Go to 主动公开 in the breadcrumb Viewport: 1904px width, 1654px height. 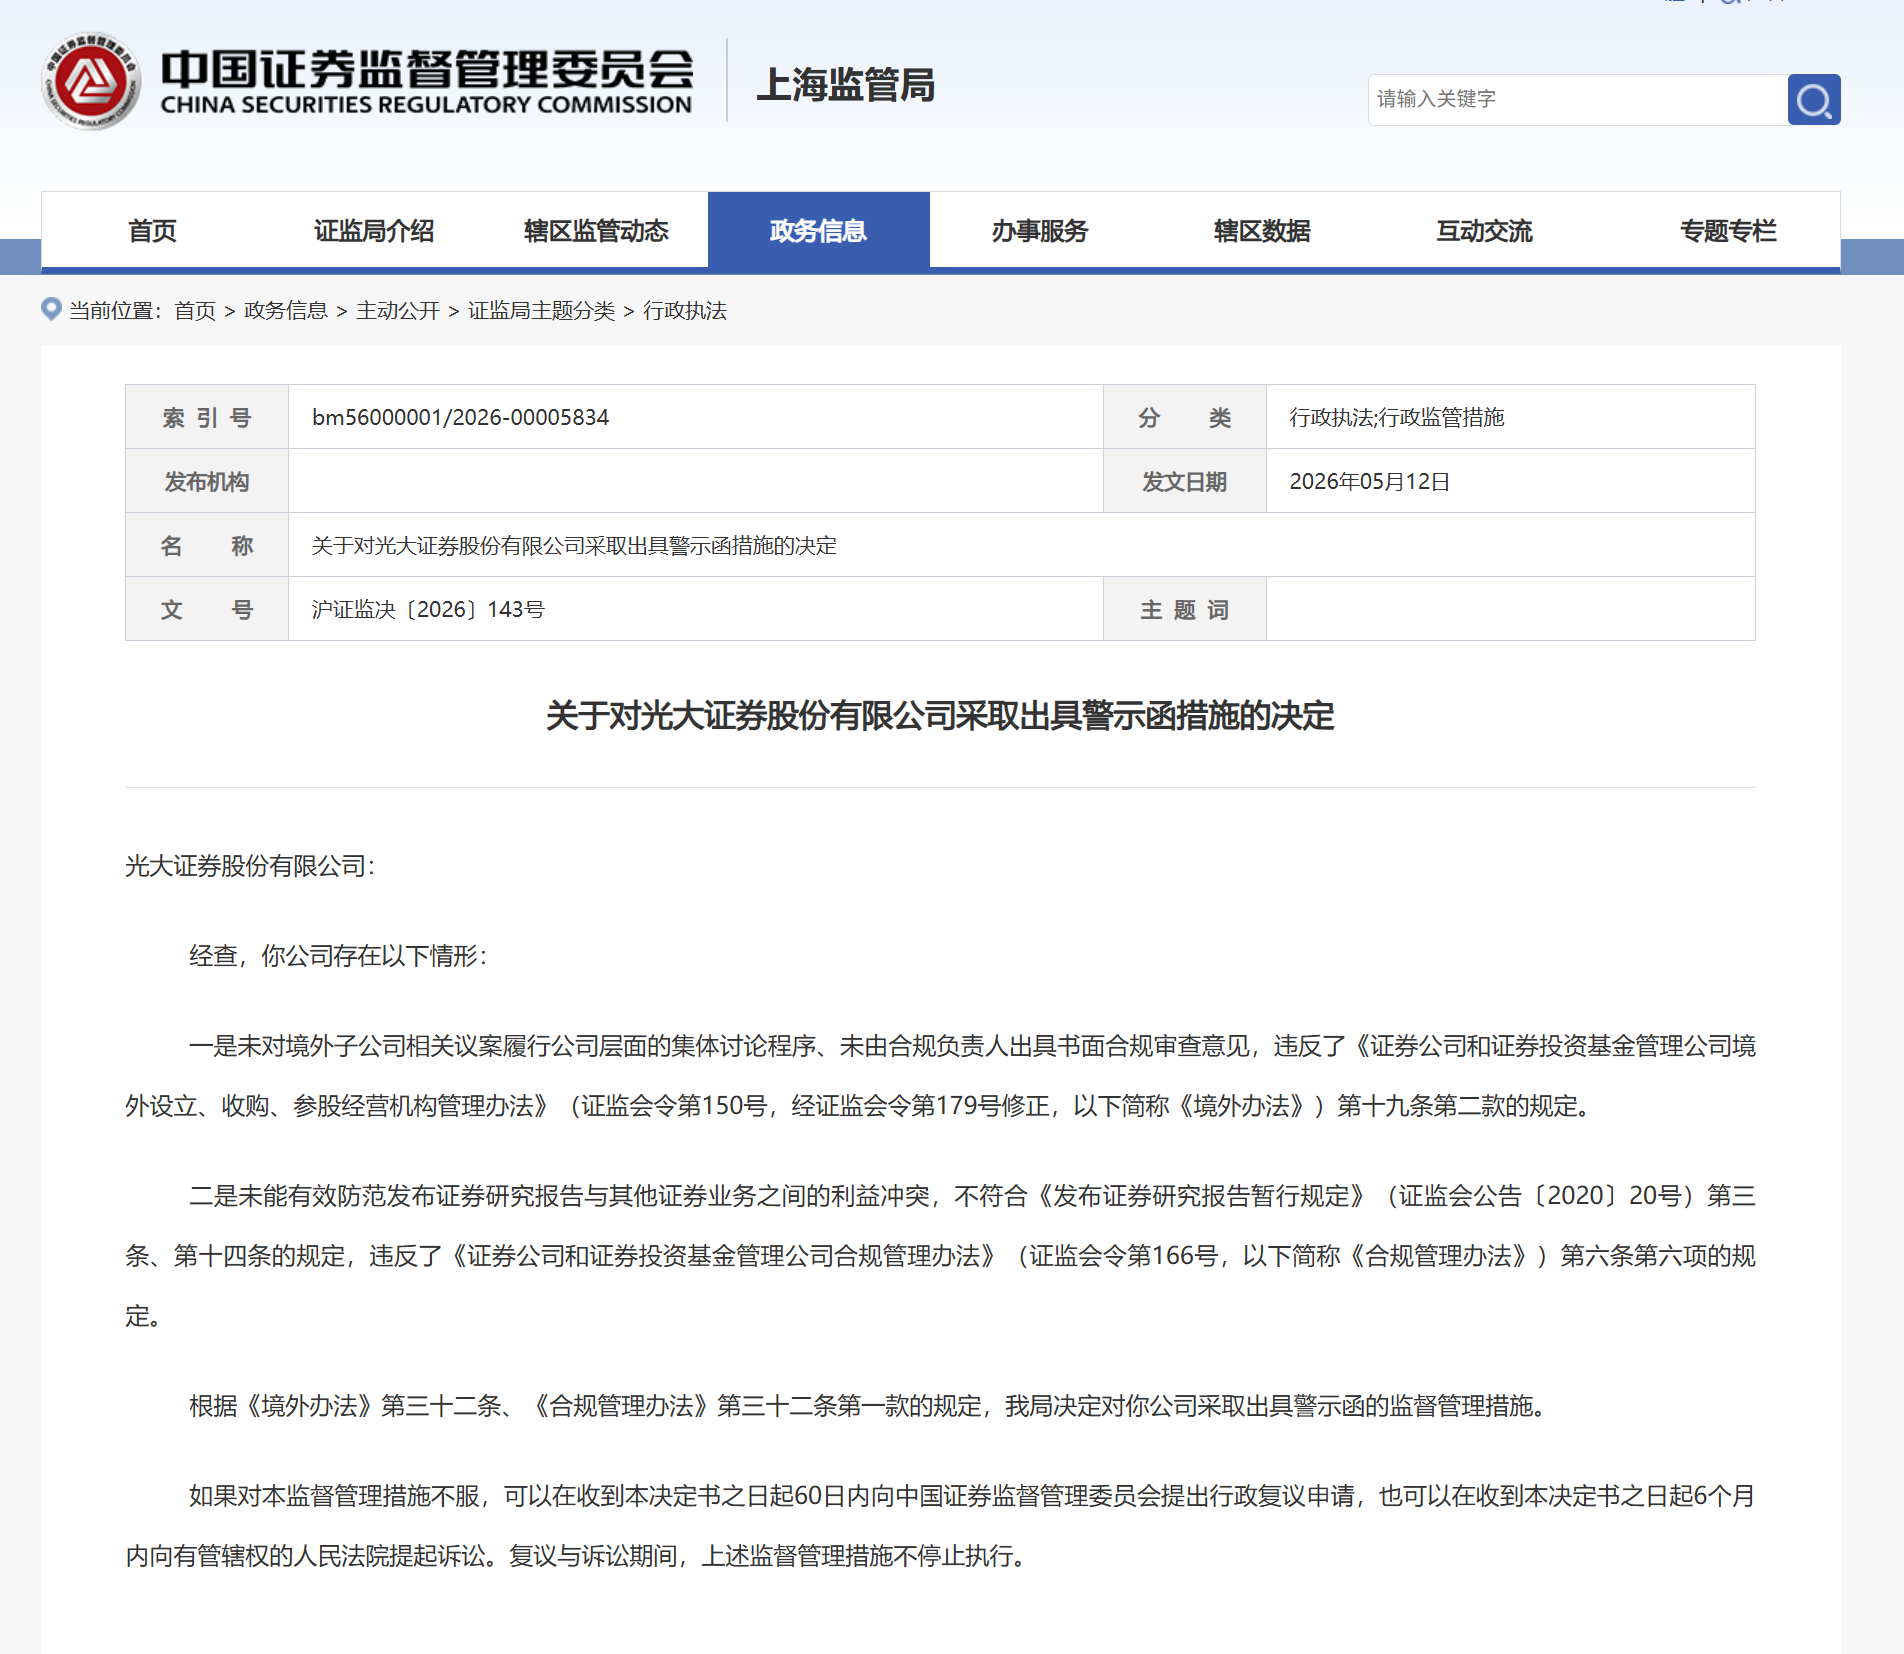pyautogui.click(x=398, y=311)
